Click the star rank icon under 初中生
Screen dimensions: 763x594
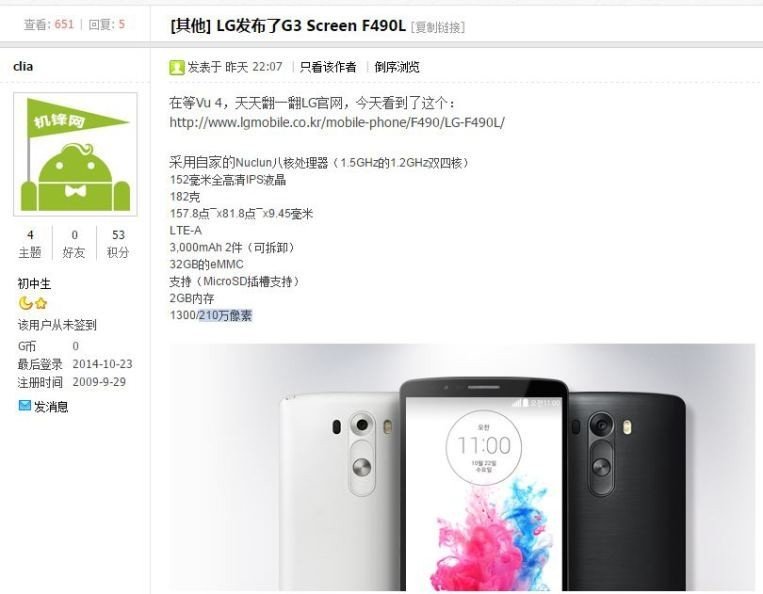41,304
